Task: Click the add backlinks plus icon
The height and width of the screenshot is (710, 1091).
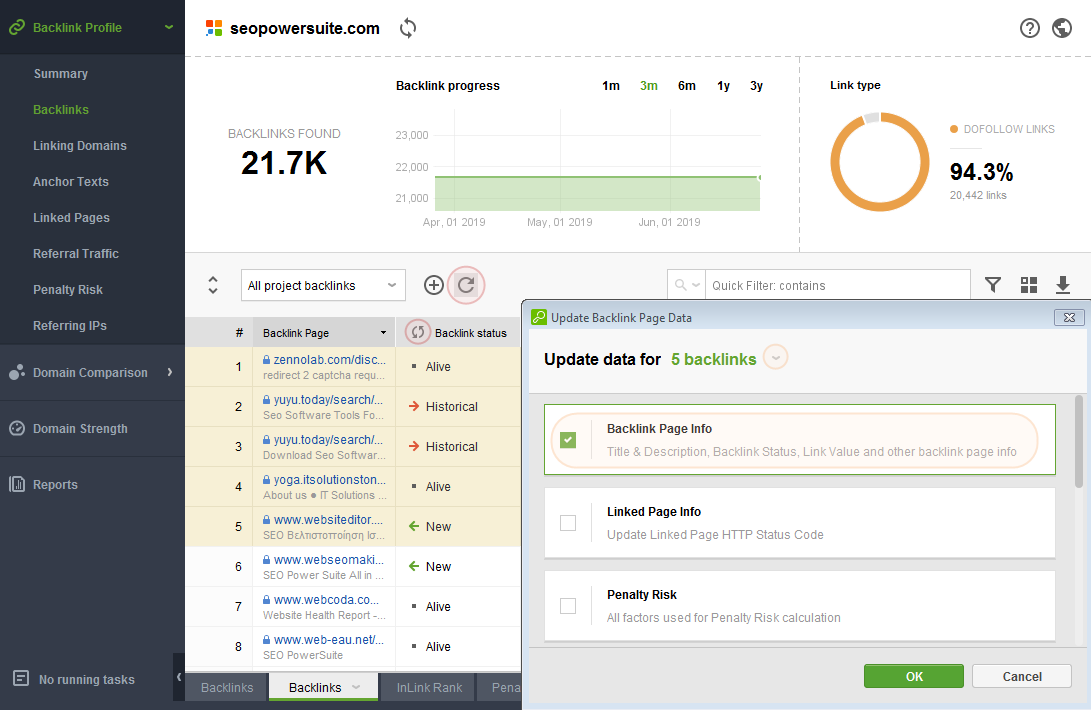Action: 433,285
